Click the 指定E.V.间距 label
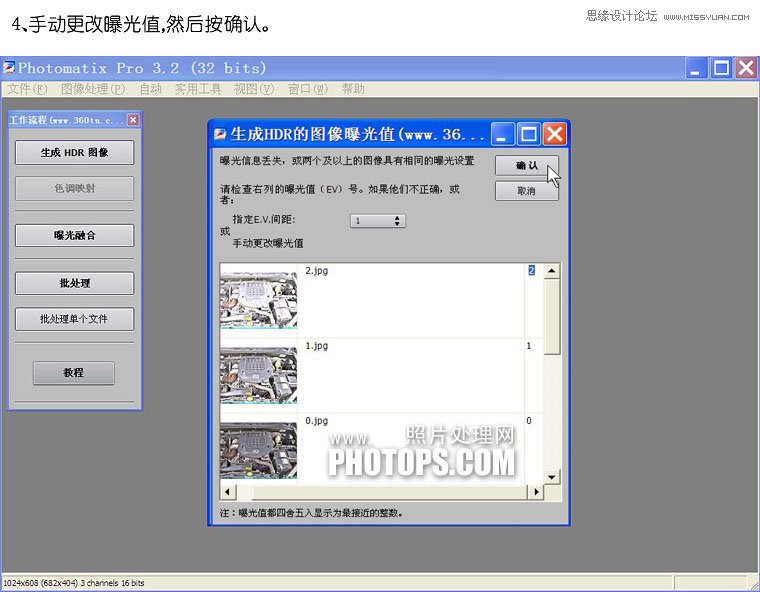This screenshot has height=592, width=760. click(x=264, y=220)
